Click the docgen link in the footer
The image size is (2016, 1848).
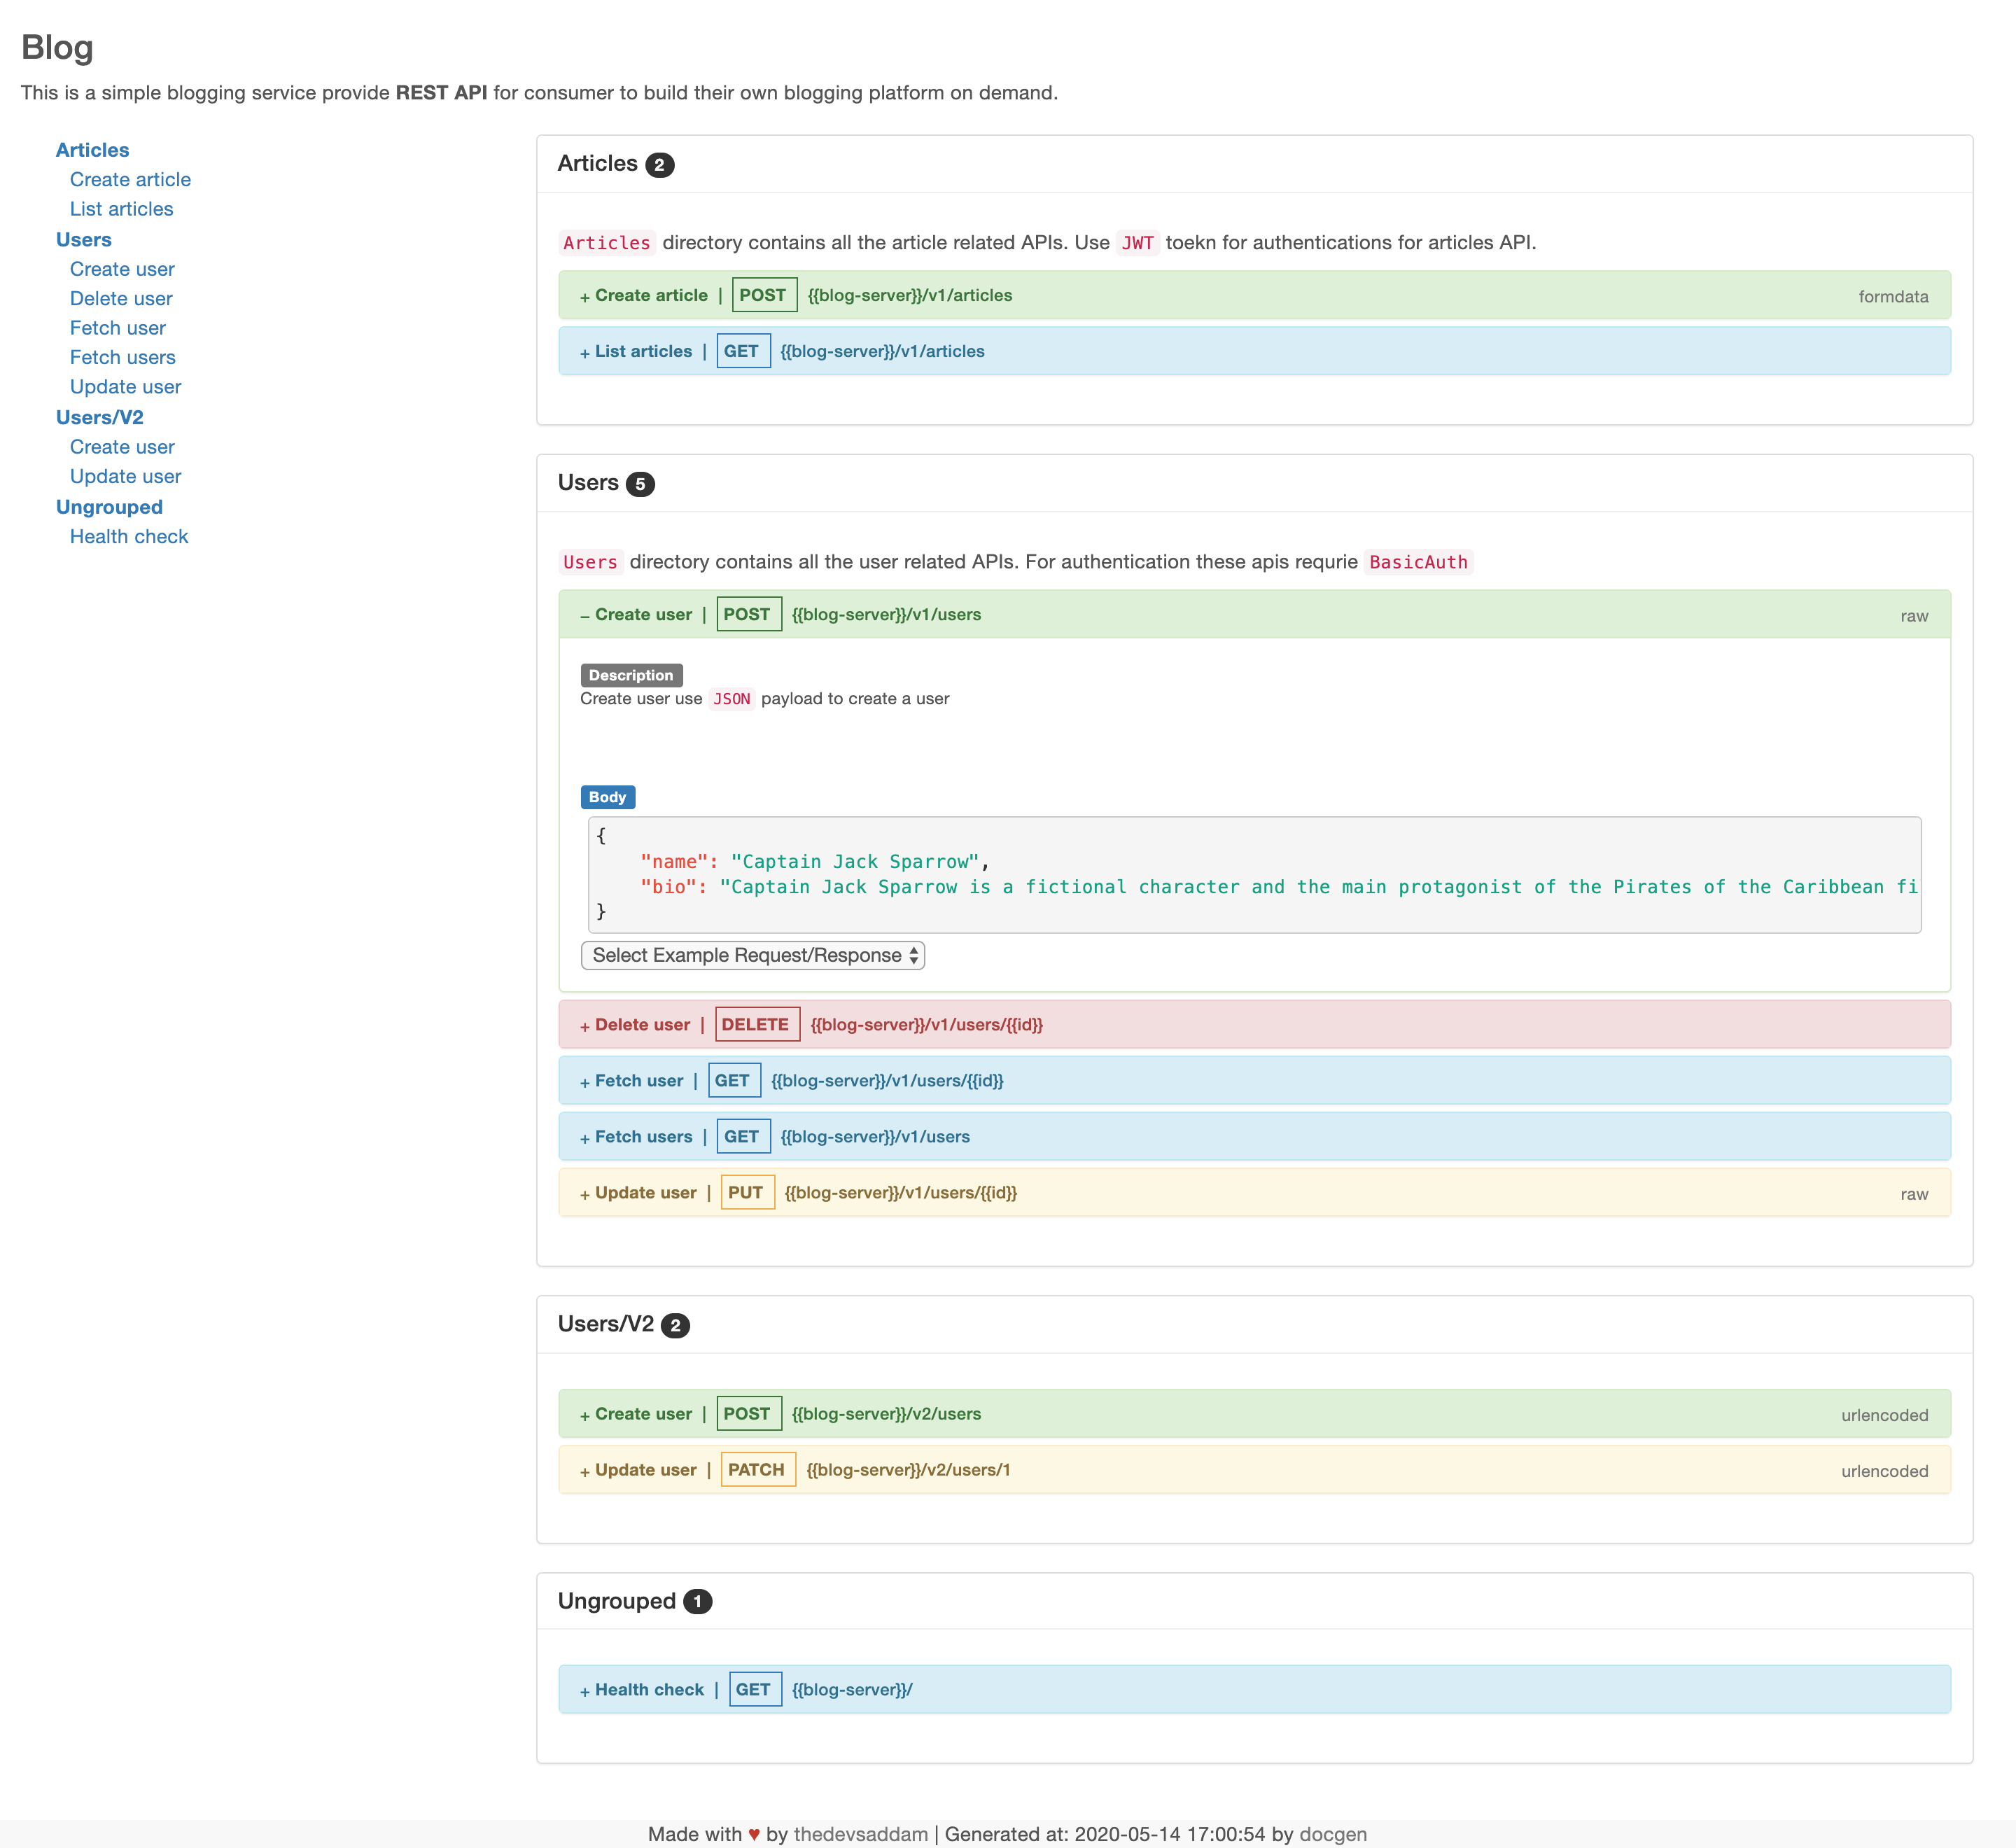[1333, 1834]
